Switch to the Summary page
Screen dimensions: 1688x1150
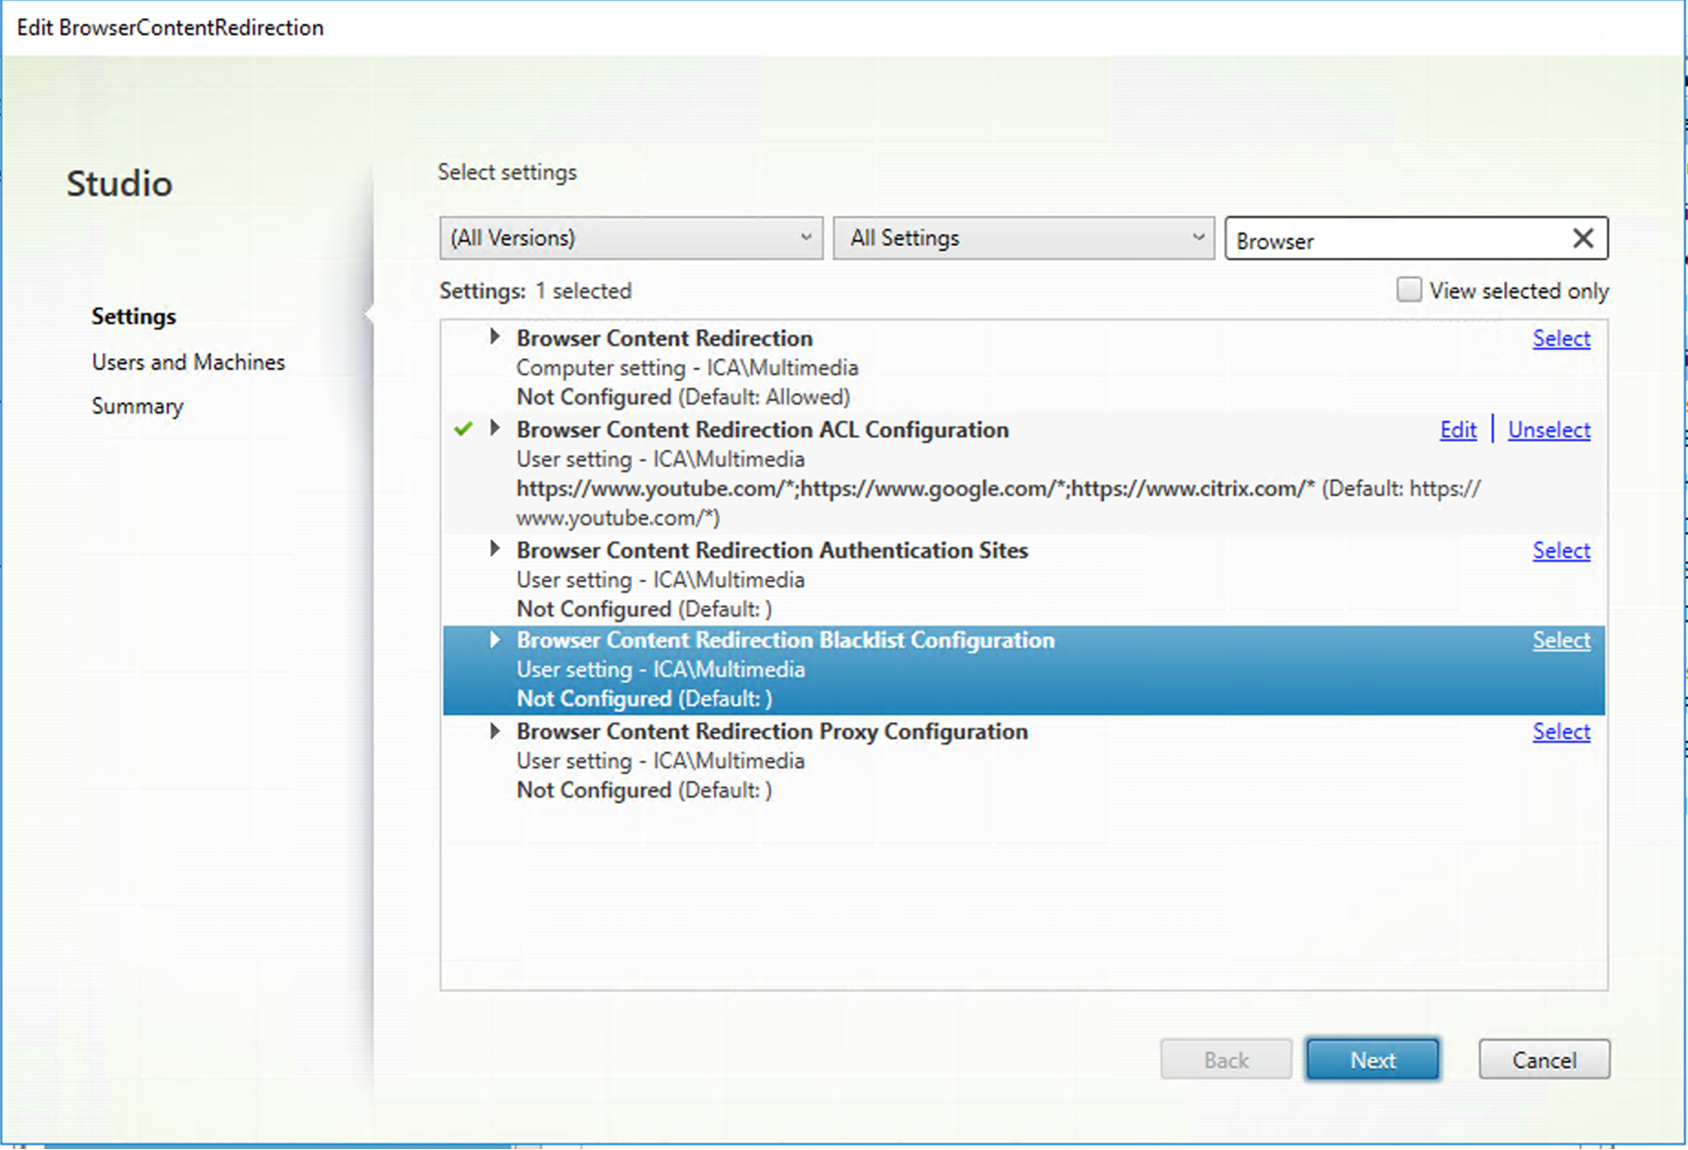(x=137, y=405)
